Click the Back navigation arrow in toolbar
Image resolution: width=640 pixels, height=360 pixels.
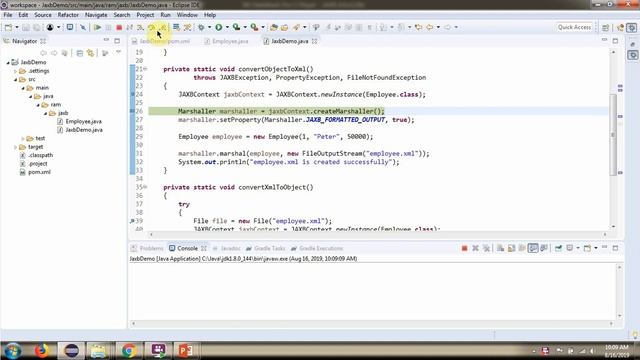pos(429,27)
